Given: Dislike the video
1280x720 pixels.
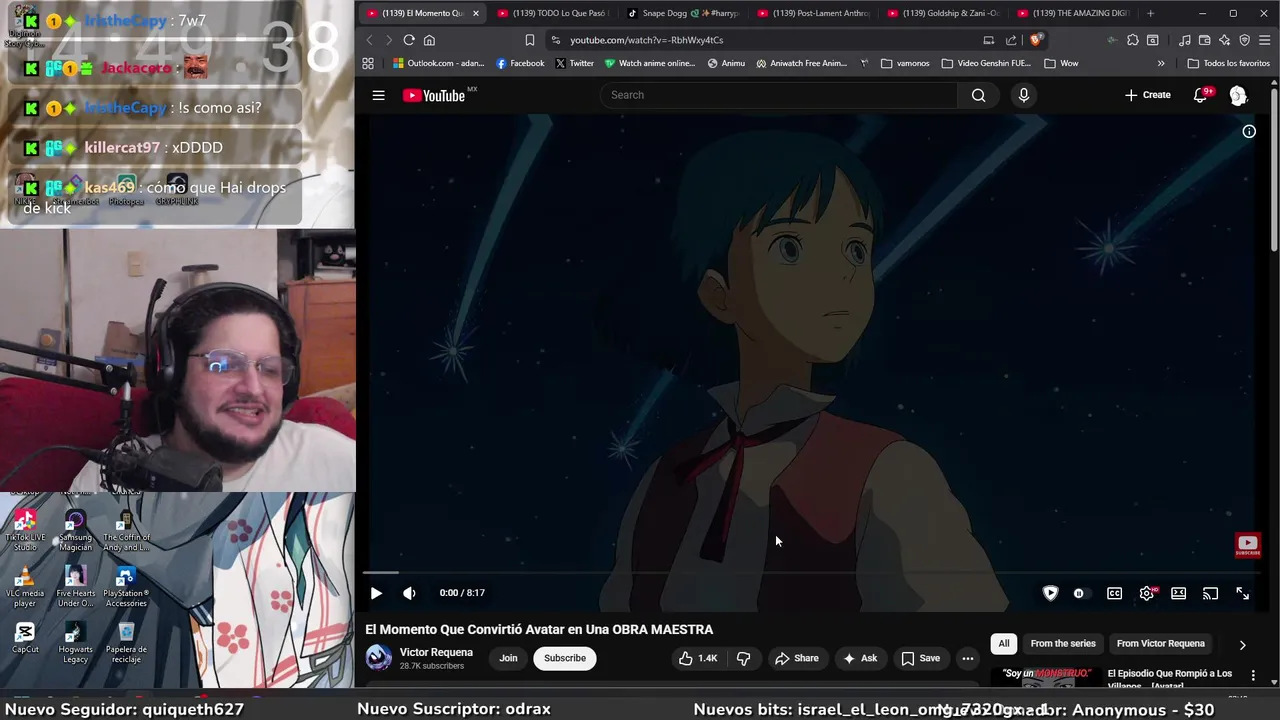Looking at the screenshot, I should coord(743,658).
